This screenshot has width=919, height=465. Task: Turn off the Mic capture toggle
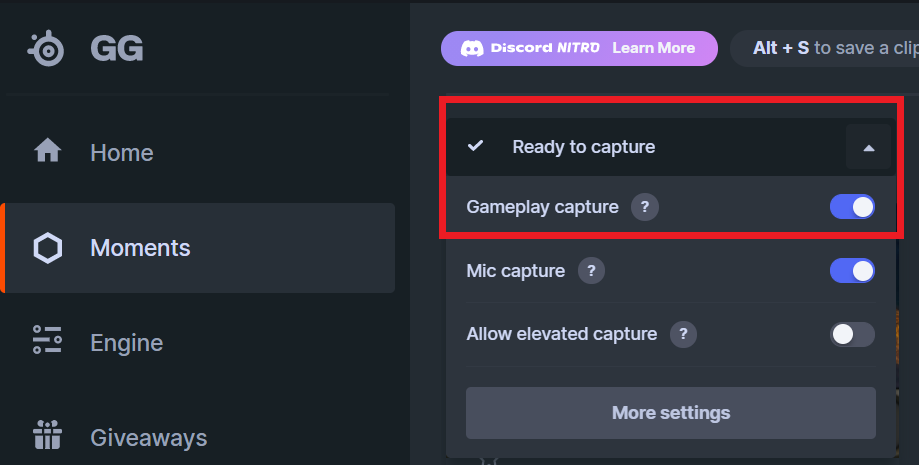coord(852,270)
